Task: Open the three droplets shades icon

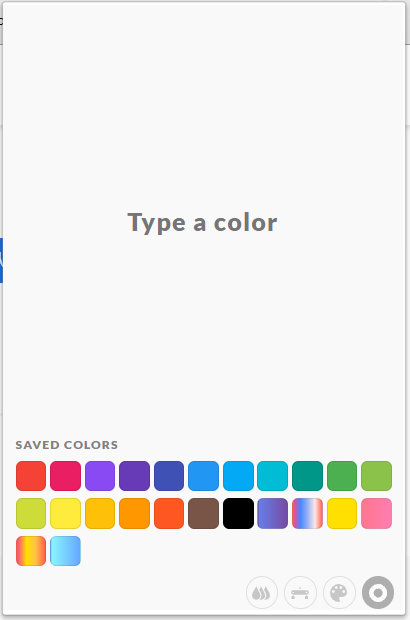Action: [261, 592]
